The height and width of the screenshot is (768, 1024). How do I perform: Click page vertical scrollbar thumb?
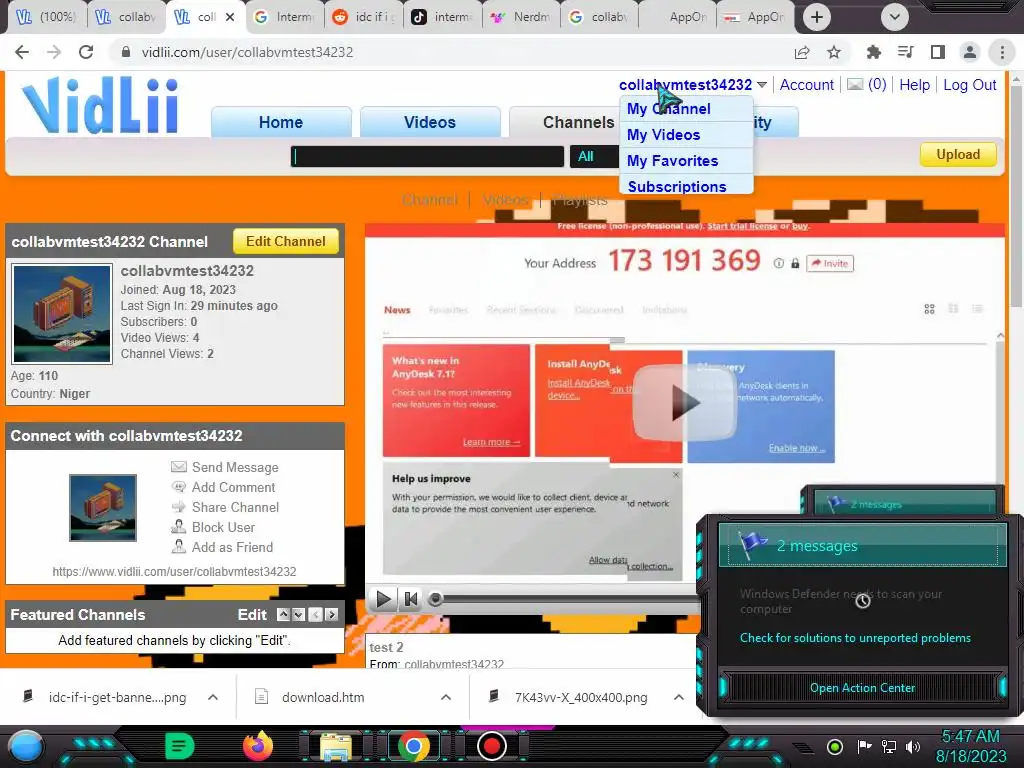coord(1016,196)
